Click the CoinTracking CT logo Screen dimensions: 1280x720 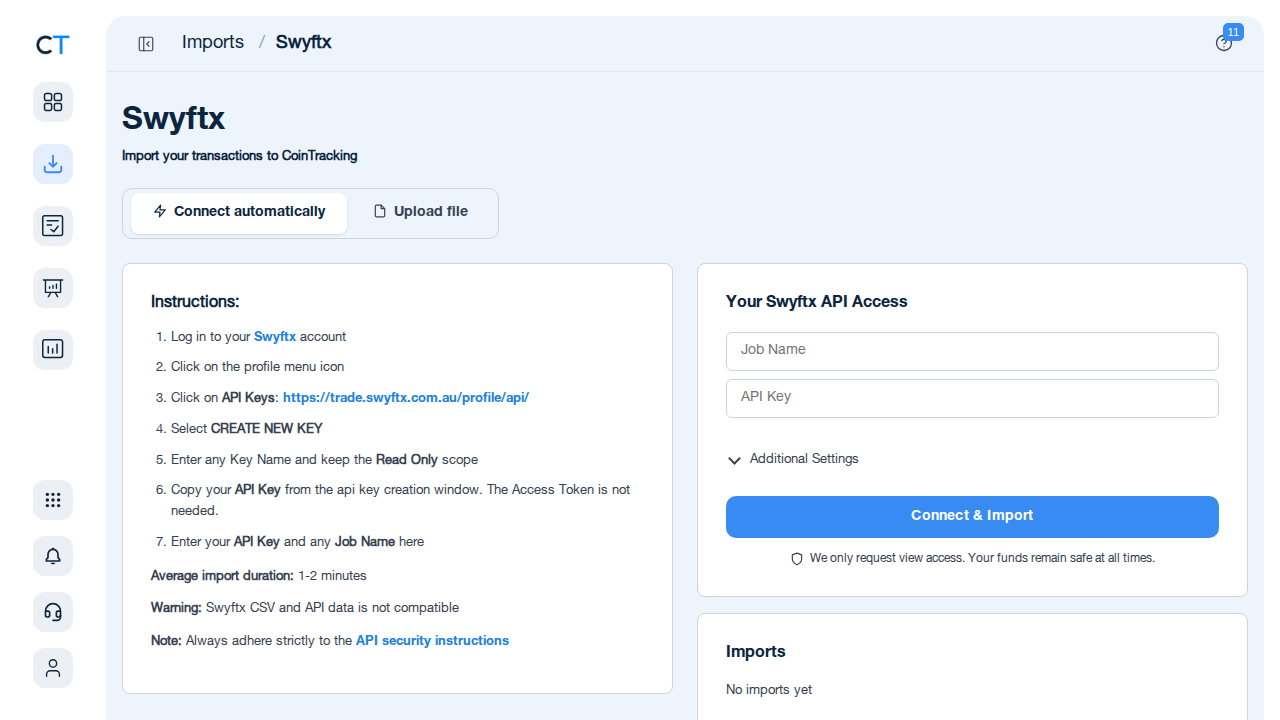point(53,45)
